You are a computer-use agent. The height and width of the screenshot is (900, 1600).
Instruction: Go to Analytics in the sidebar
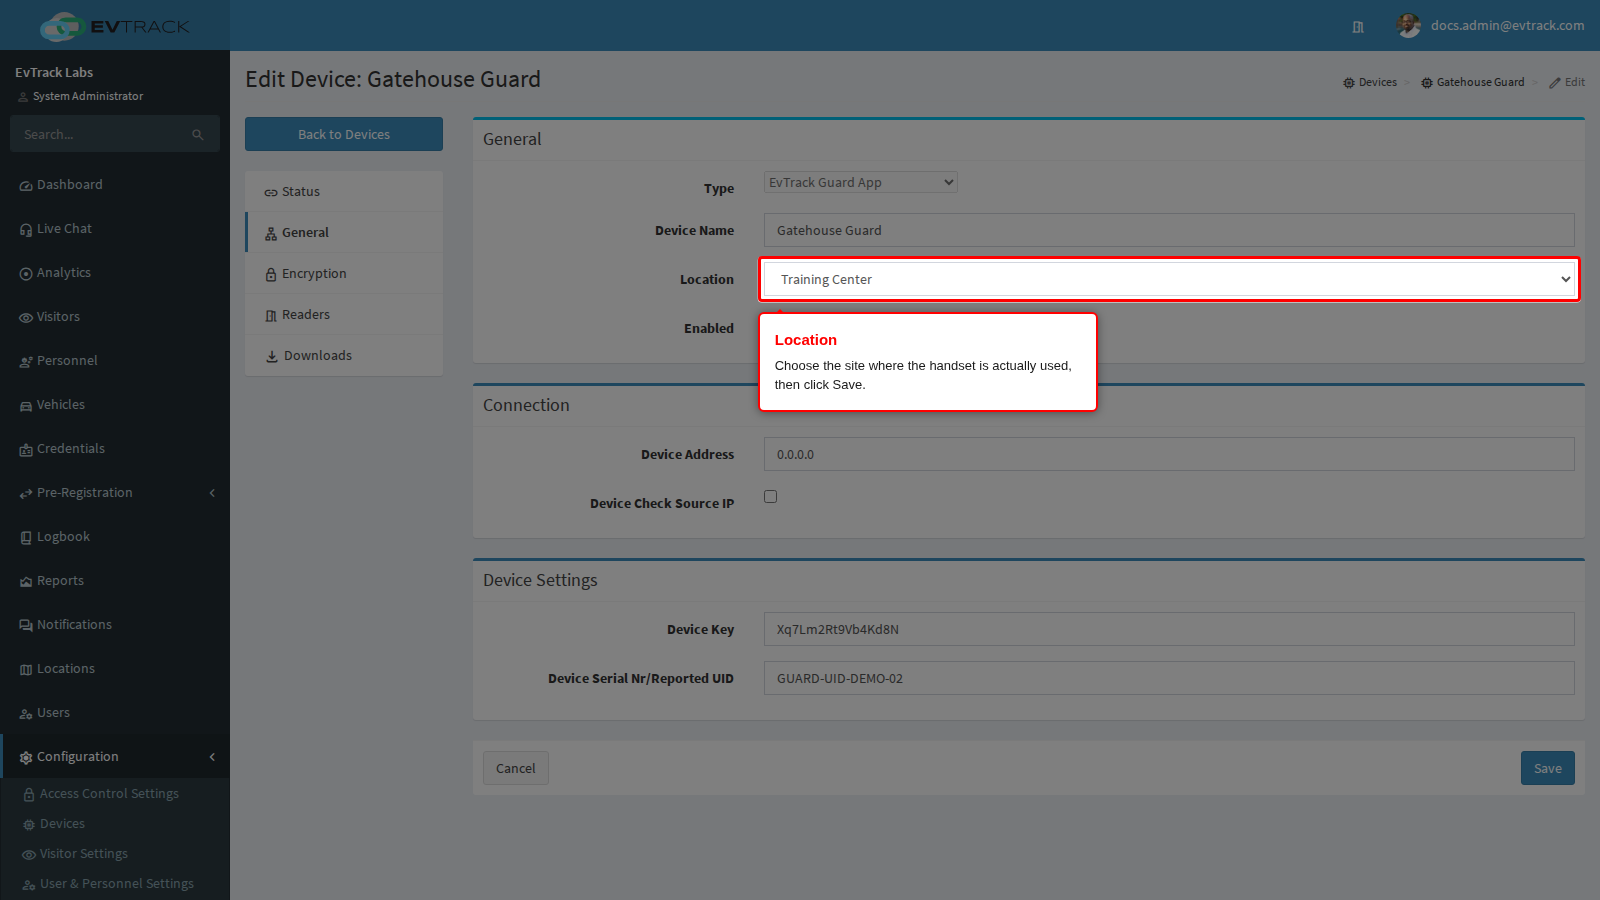(115, 273)
